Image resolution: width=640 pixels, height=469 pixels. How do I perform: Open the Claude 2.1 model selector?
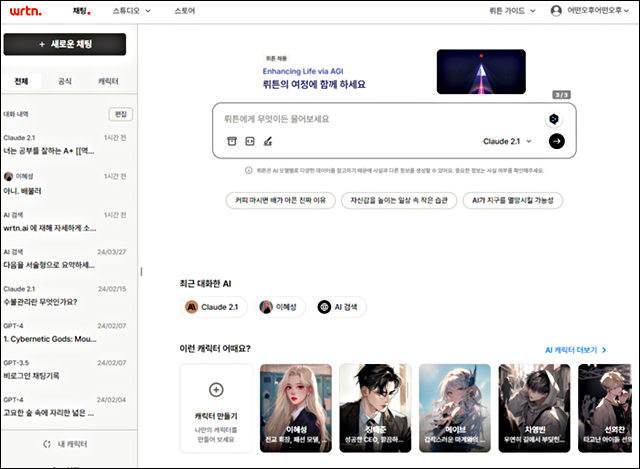[x=507, y=141]
